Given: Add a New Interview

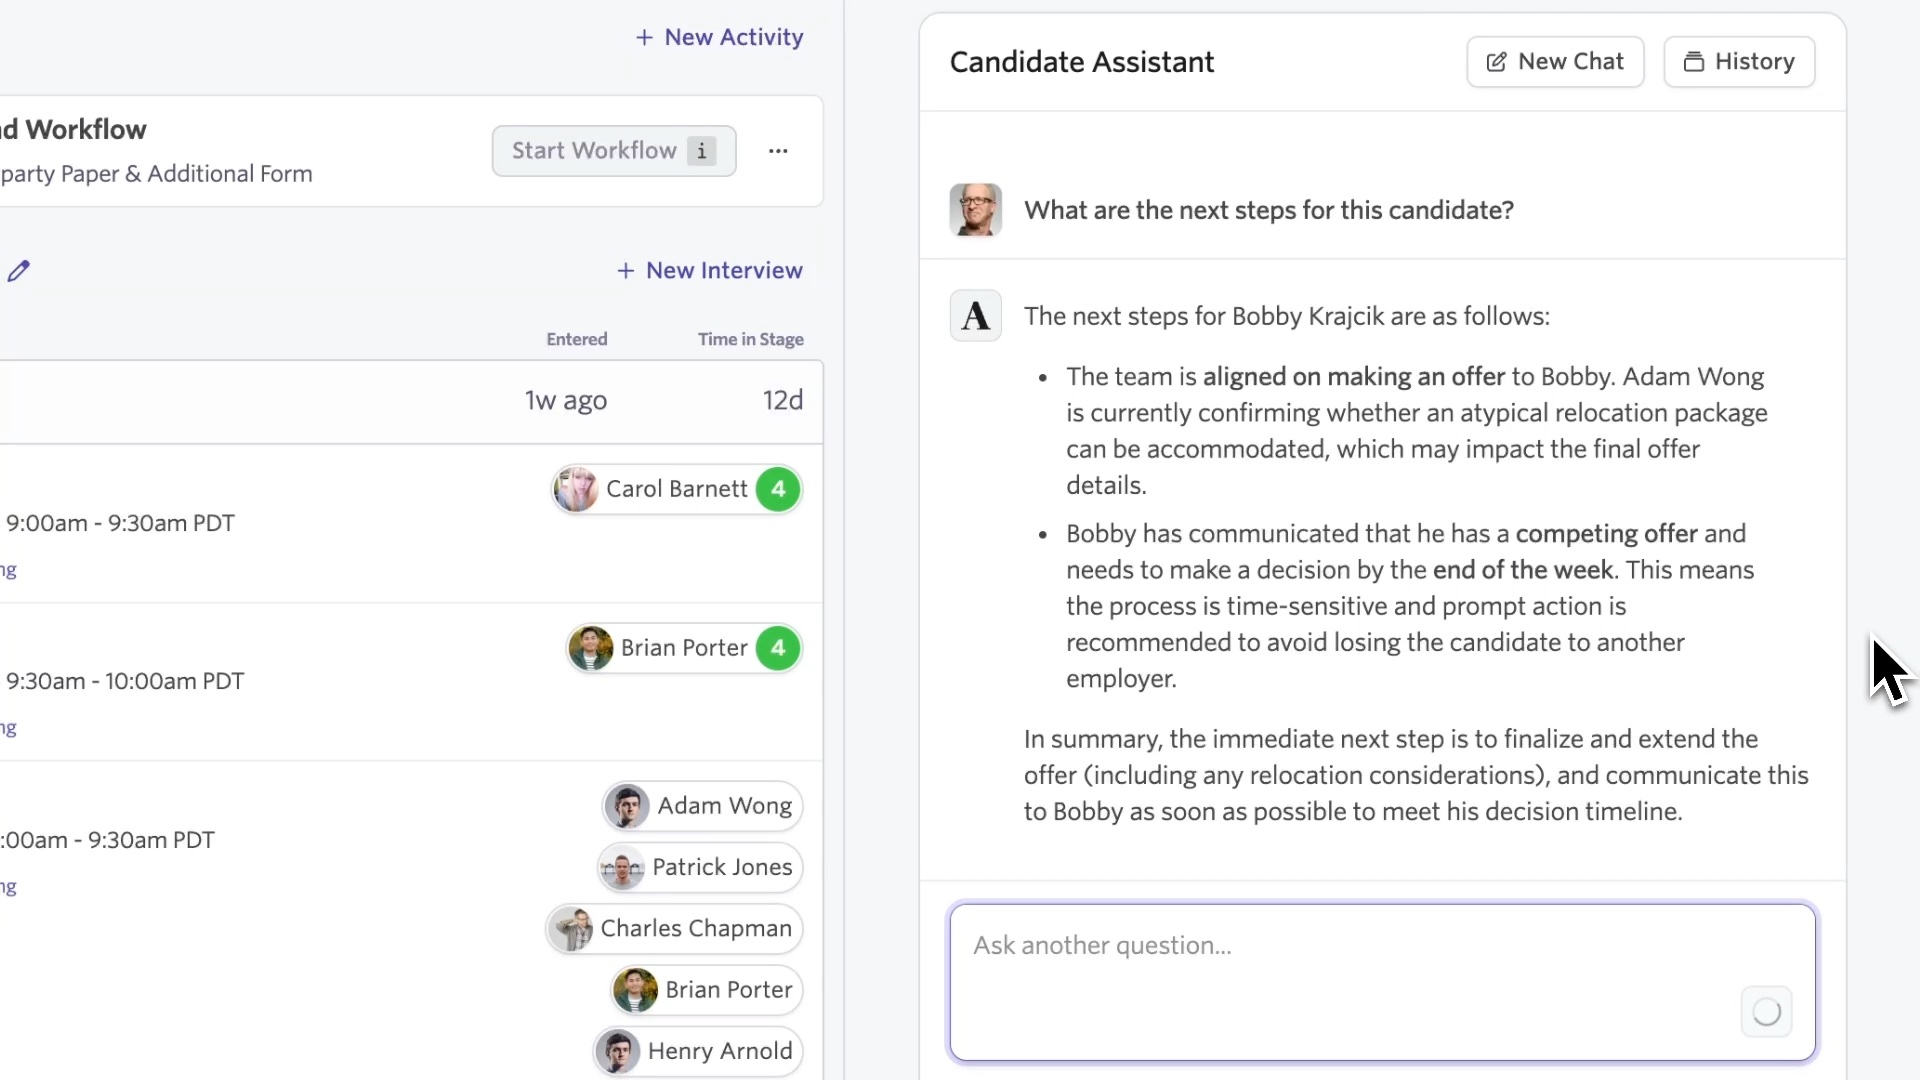Looking at the screenshot, I should 709,270.
